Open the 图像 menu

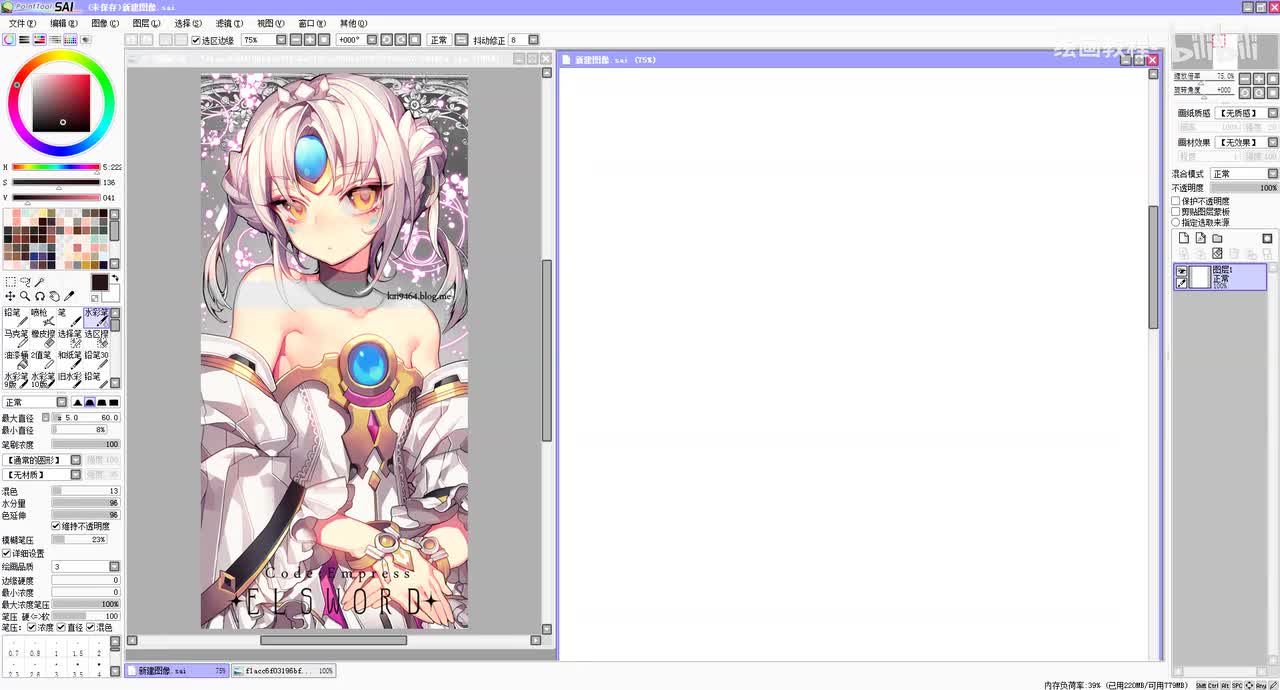pyautogui.click(x=105, y=23)
